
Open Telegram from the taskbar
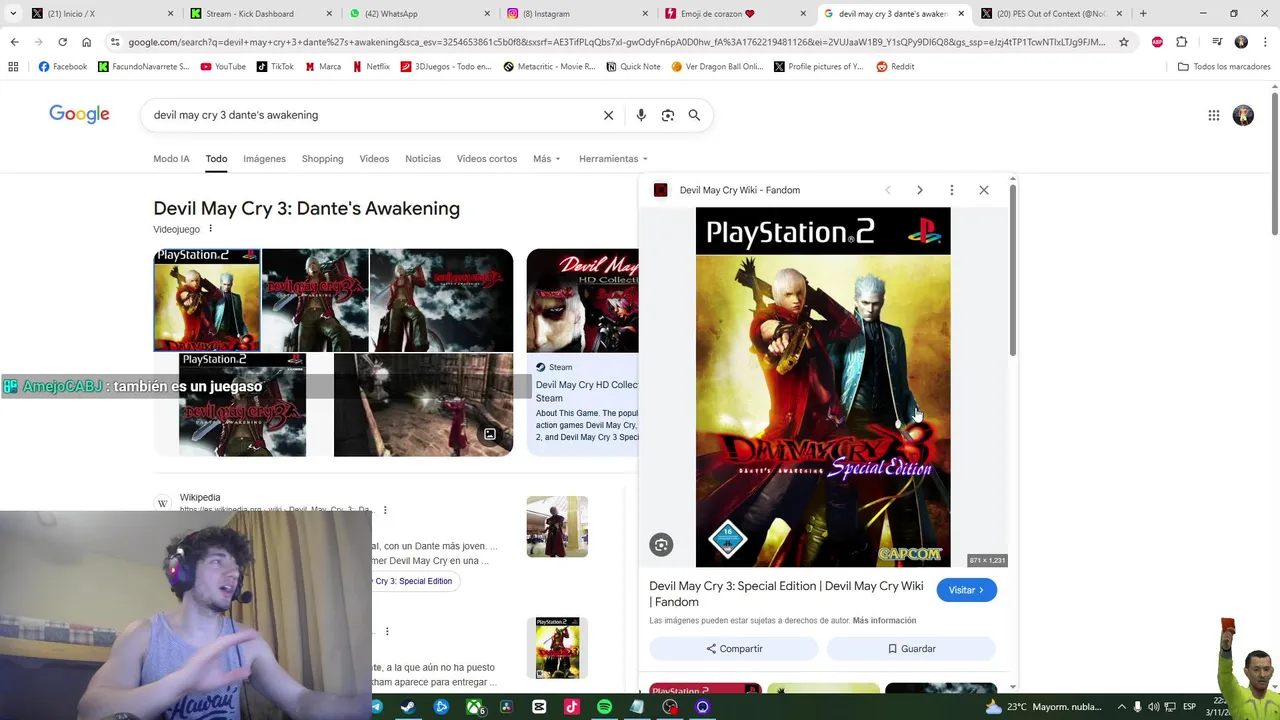[376, 707]
